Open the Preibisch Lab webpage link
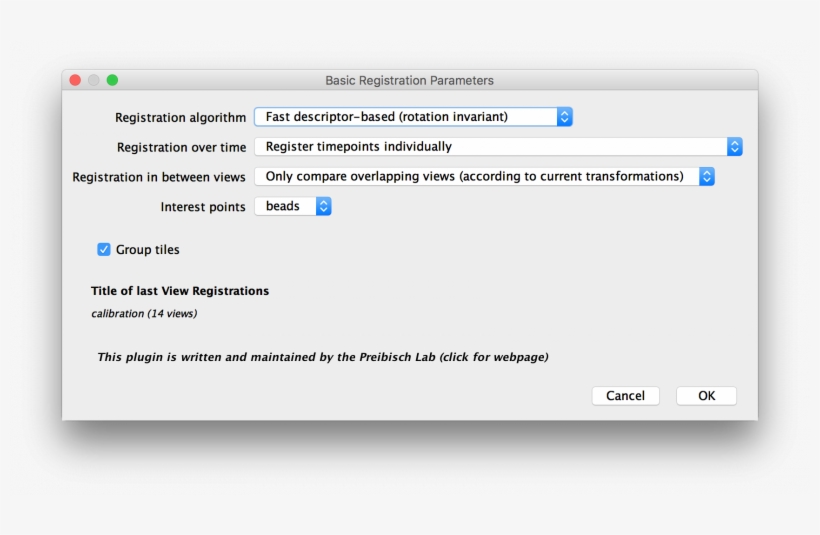This screenshot has width=820, height=535. pos(322,357)
